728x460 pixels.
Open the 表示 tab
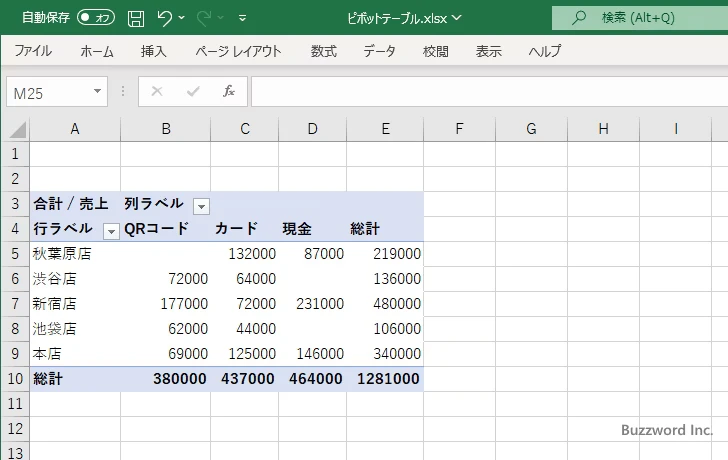point(488,51)
